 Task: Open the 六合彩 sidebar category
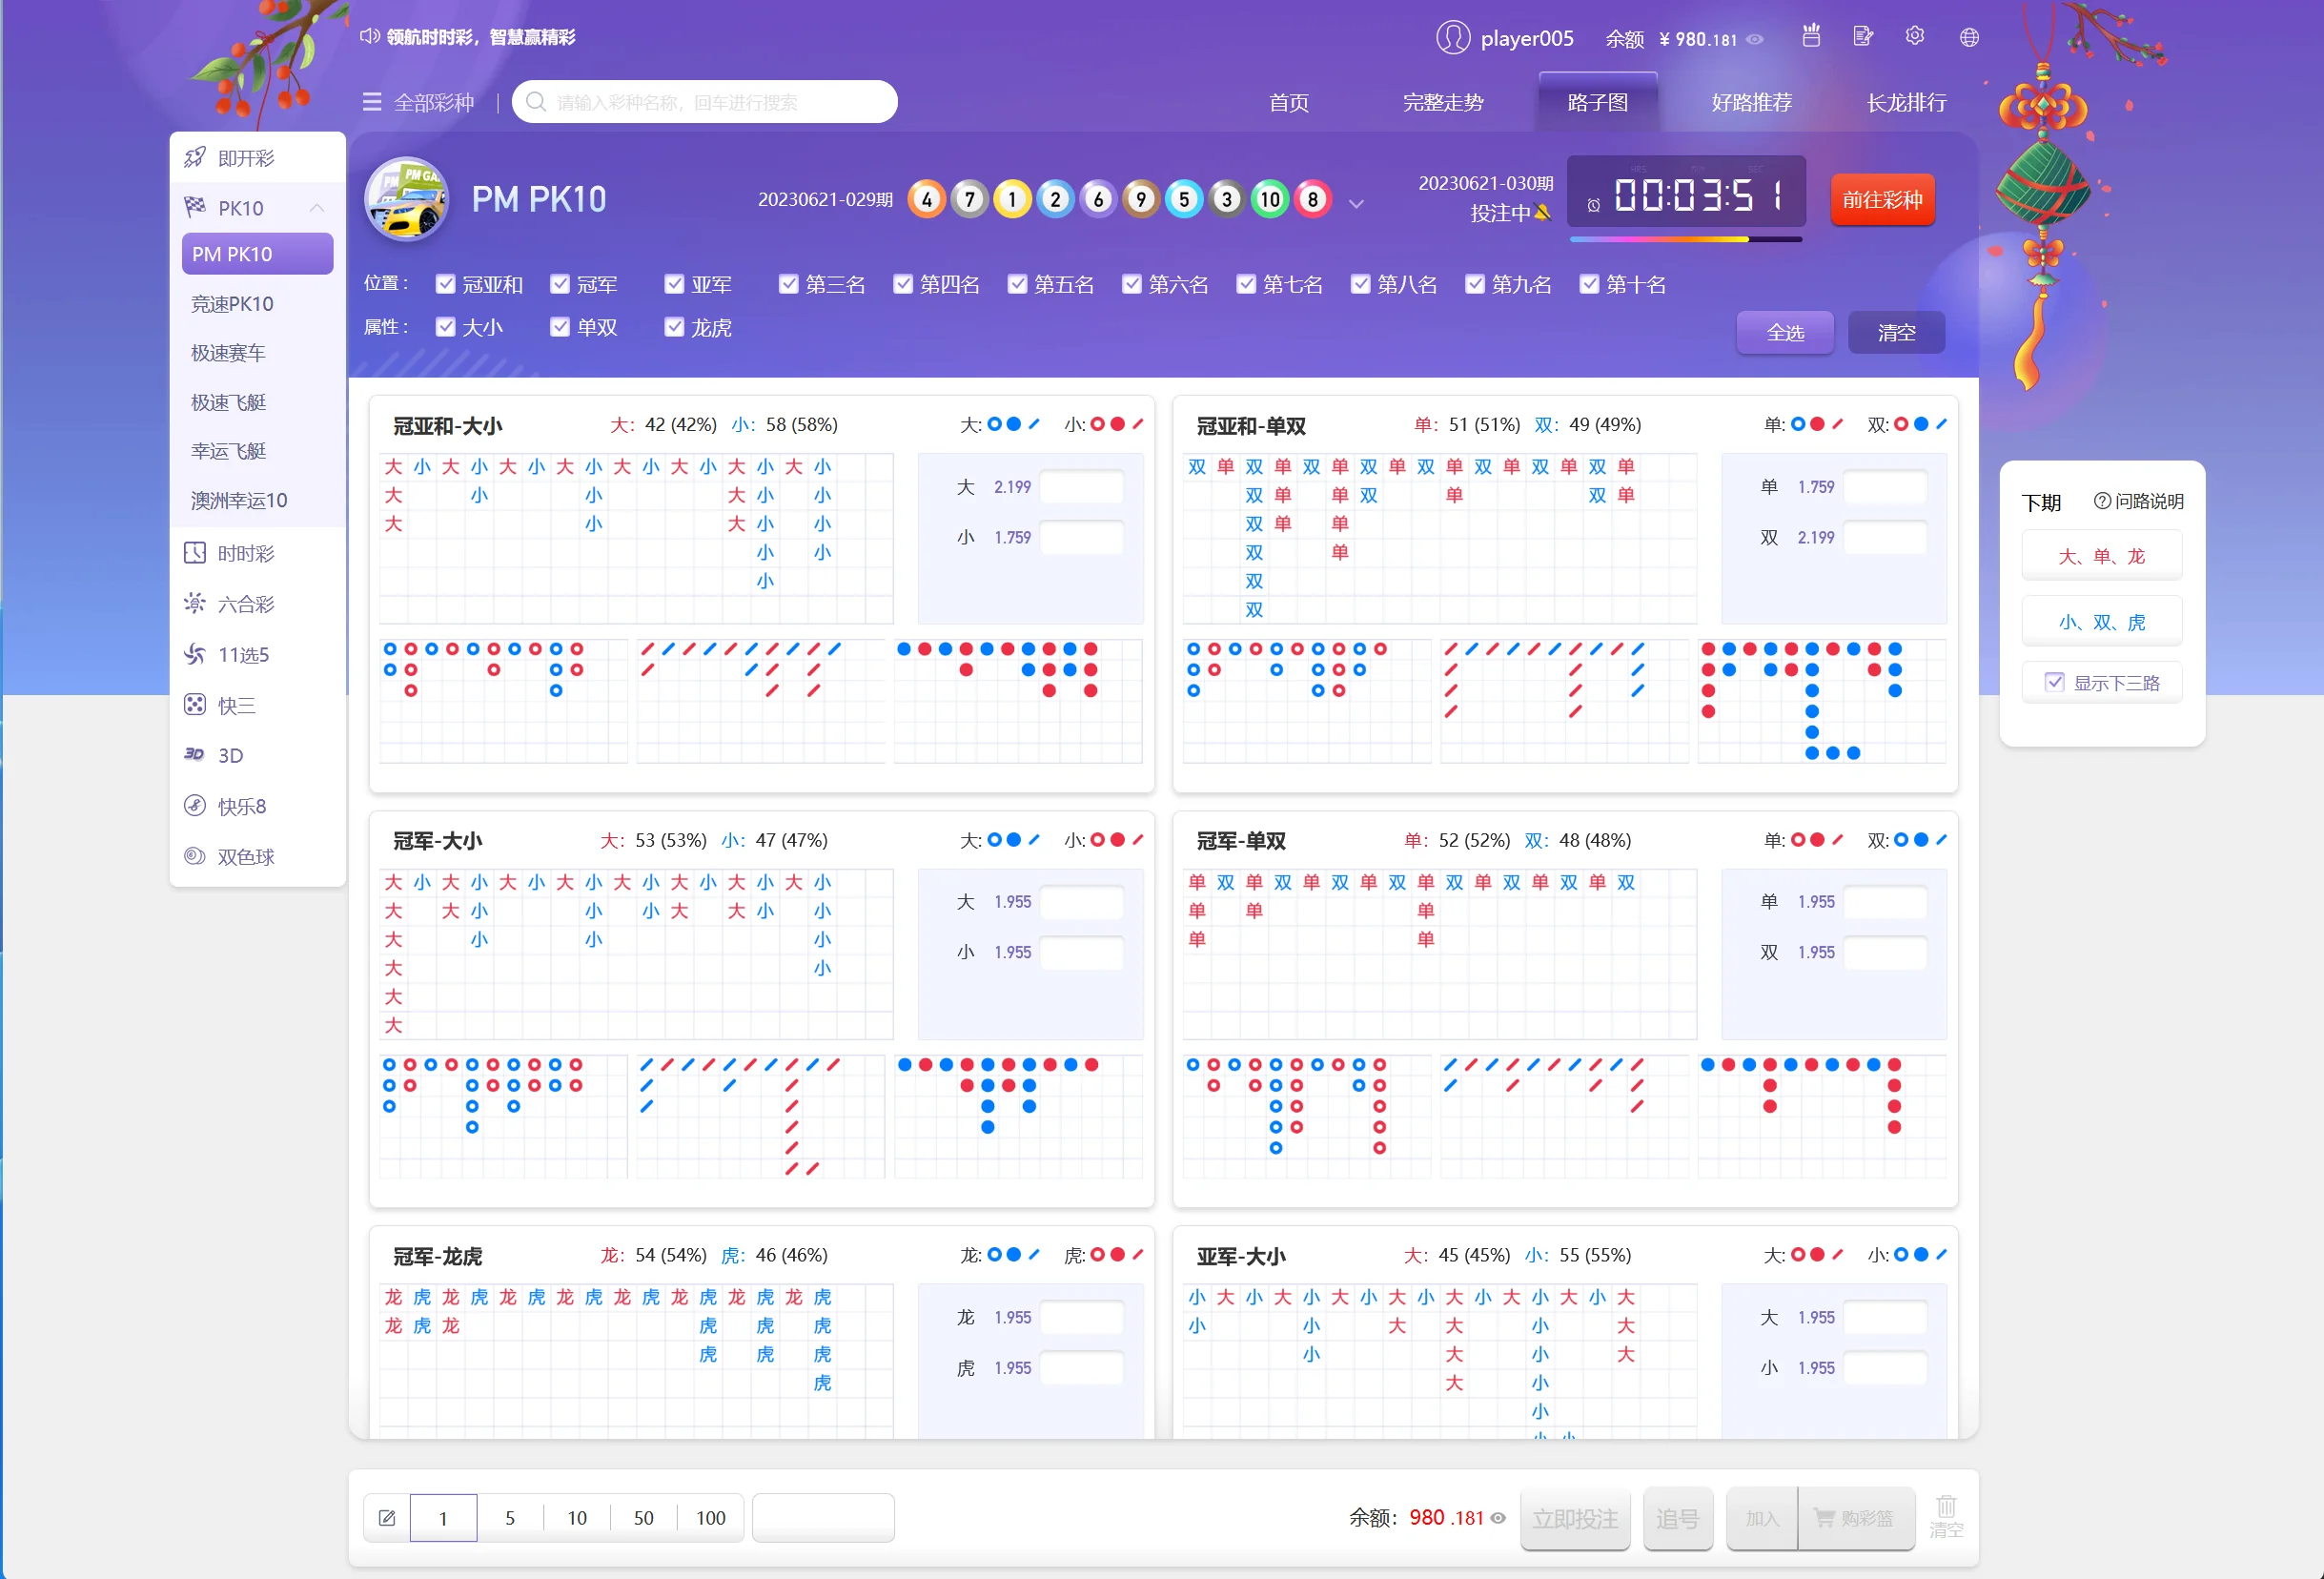[x=245, y=604]
